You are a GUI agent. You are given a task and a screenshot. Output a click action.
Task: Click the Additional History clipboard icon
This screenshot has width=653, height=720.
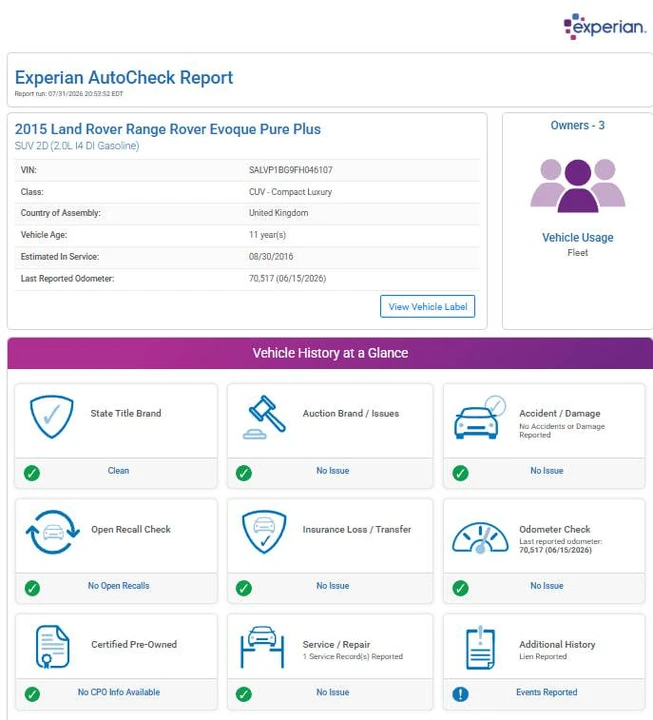point(480,647)
